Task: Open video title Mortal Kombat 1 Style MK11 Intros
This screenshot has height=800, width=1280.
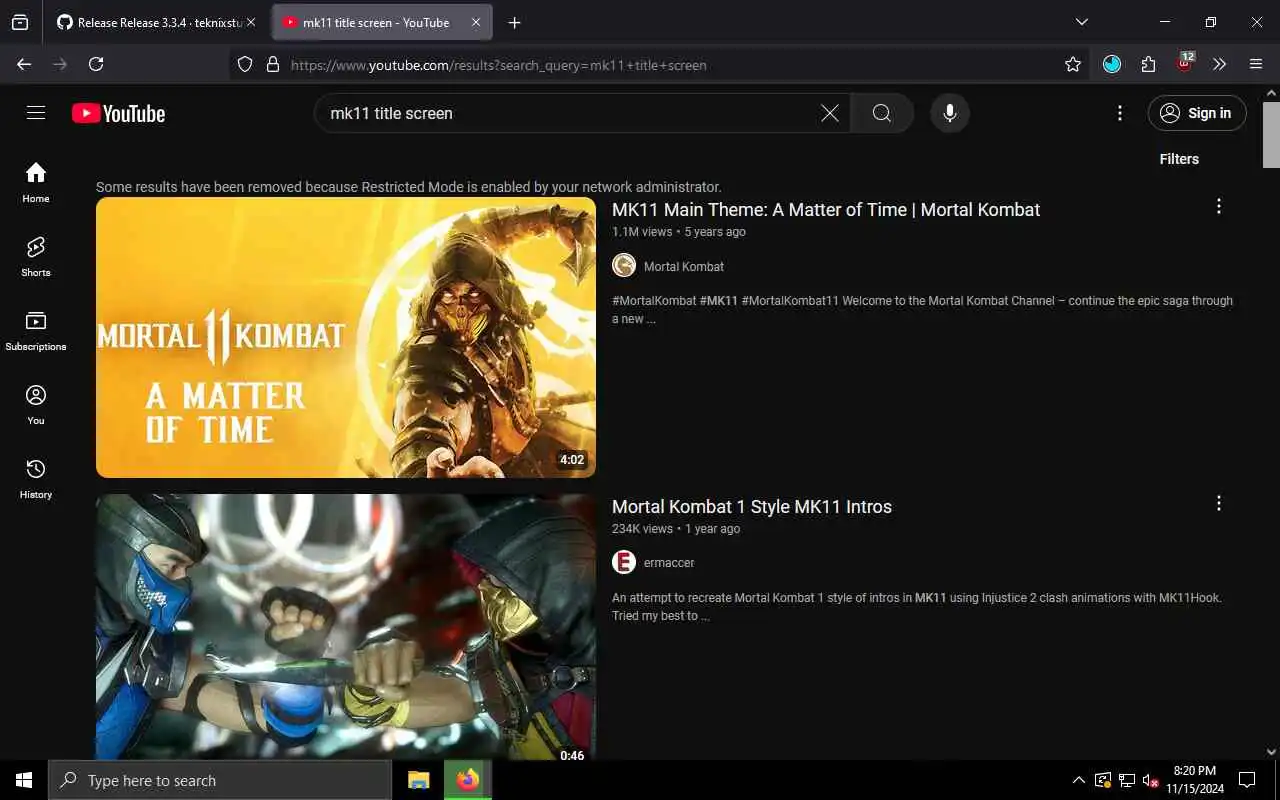Action: pos(752,507)
